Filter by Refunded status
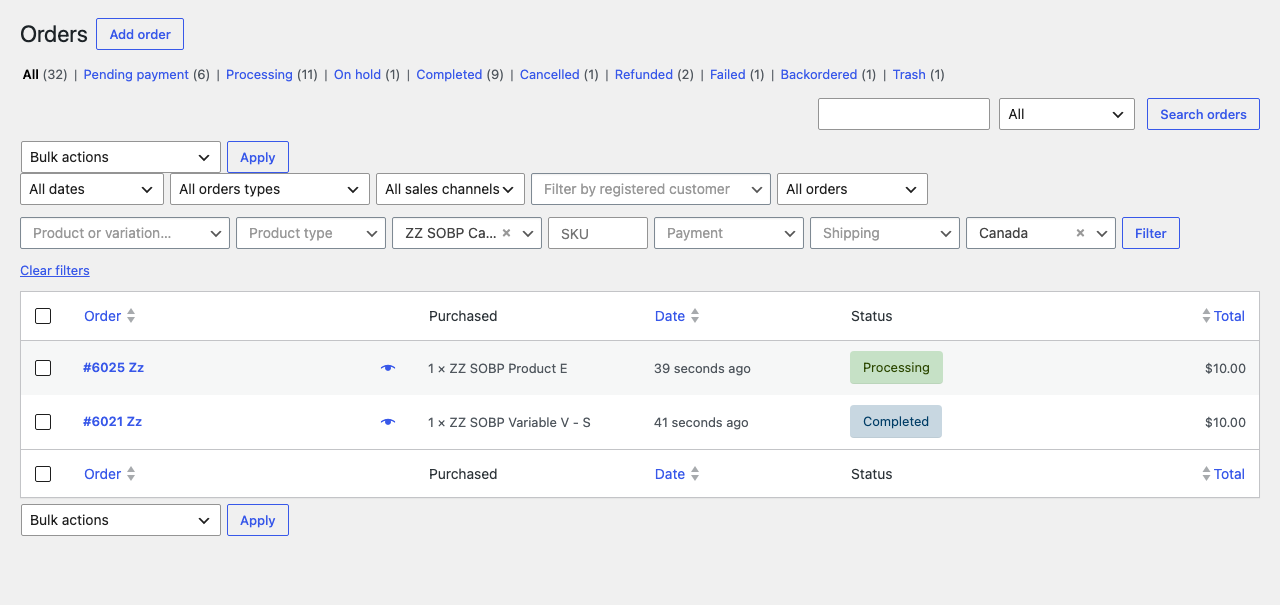Image resolution: width=1280 pixels, height=605 pixels. 644,74
